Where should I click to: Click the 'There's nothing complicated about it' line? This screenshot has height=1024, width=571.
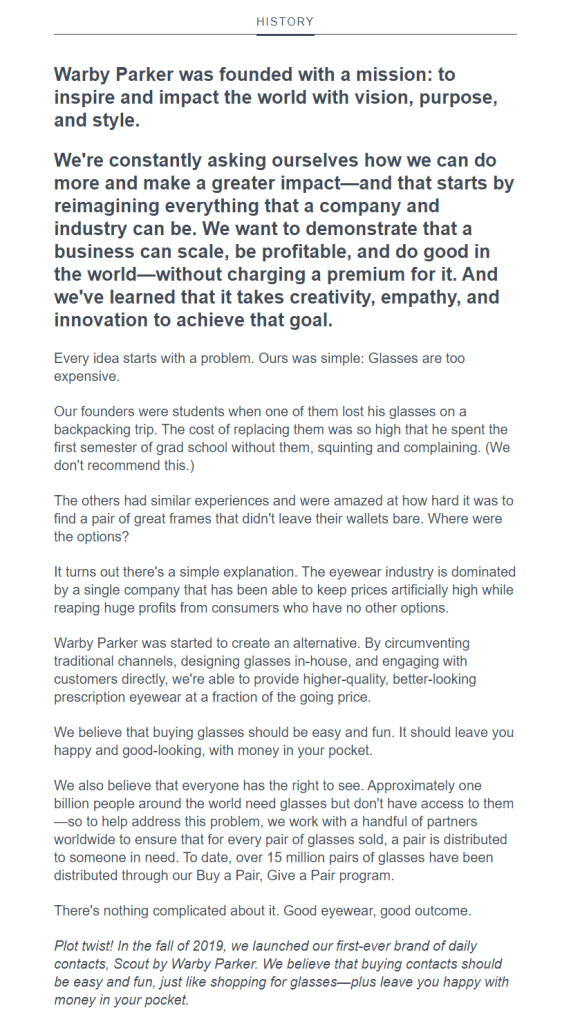coord(263,911)
